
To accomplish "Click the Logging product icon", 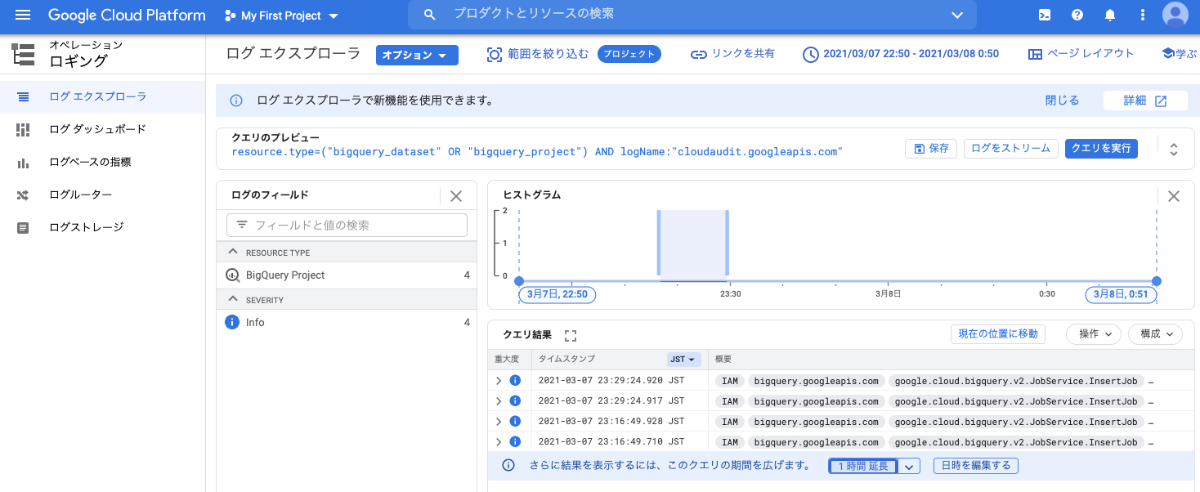I will coord(24,53).
